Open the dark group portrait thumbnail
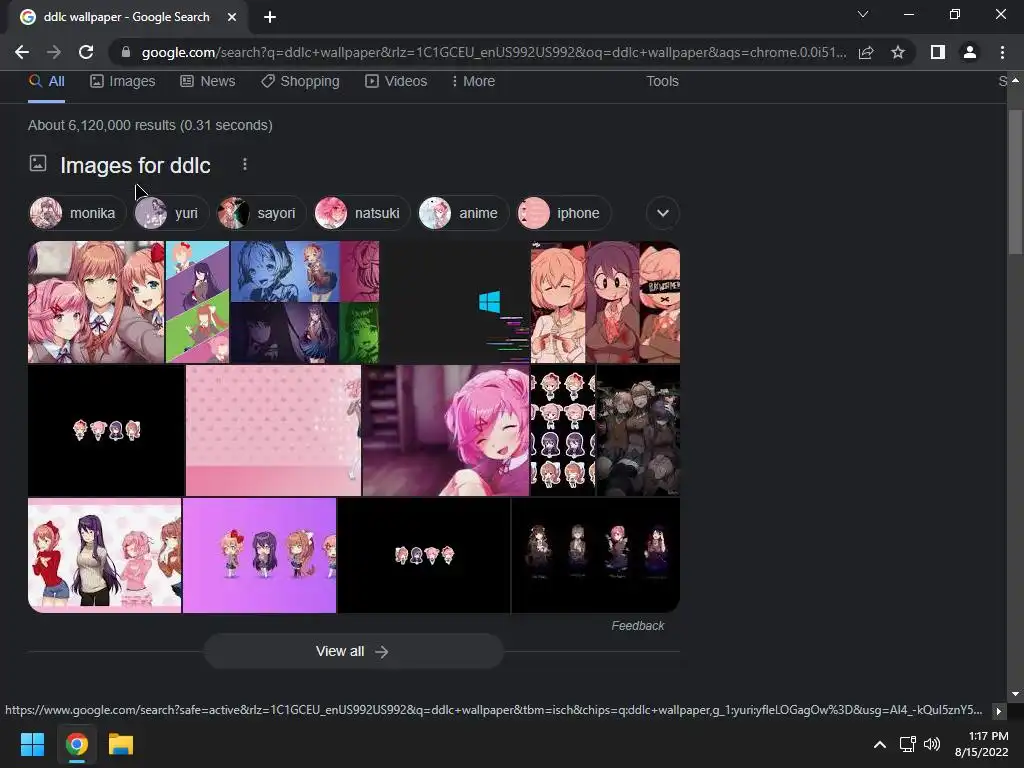Image resolution: width=1024 pixels, height=768 pixels. (x=638, y=430)
